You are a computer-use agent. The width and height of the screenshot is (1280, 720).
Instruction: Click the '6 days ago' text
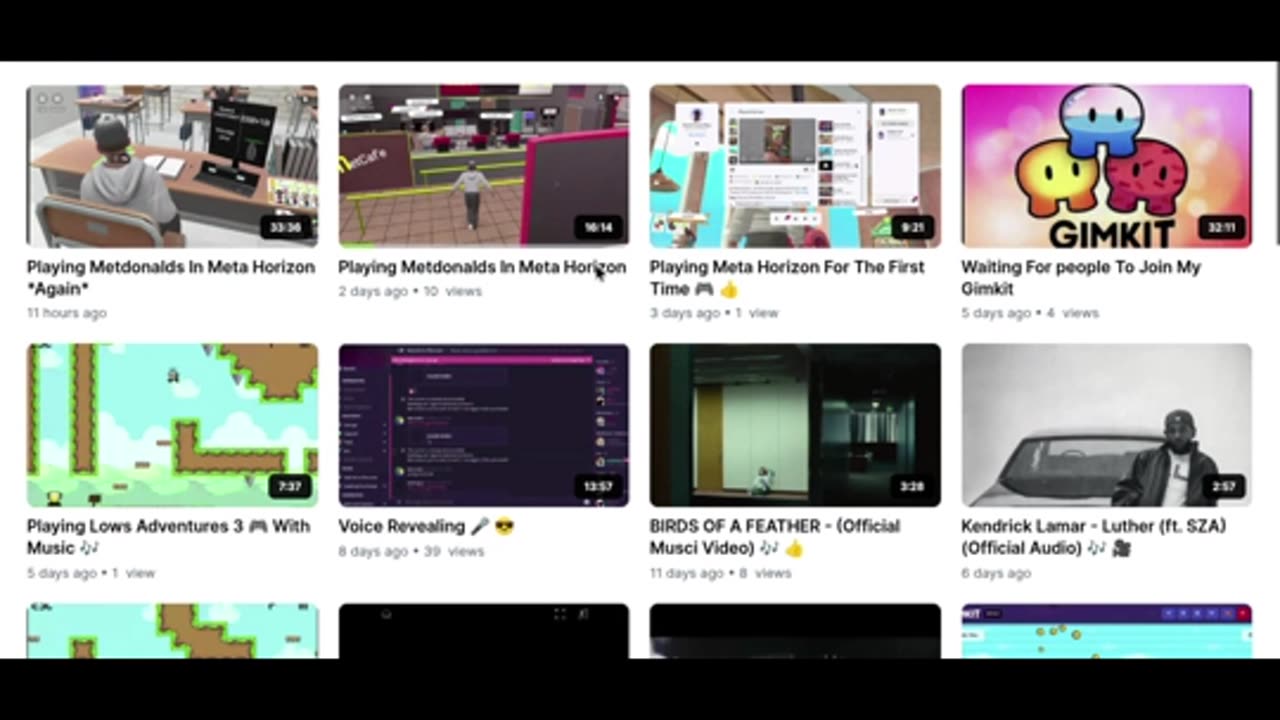point(996,573)
